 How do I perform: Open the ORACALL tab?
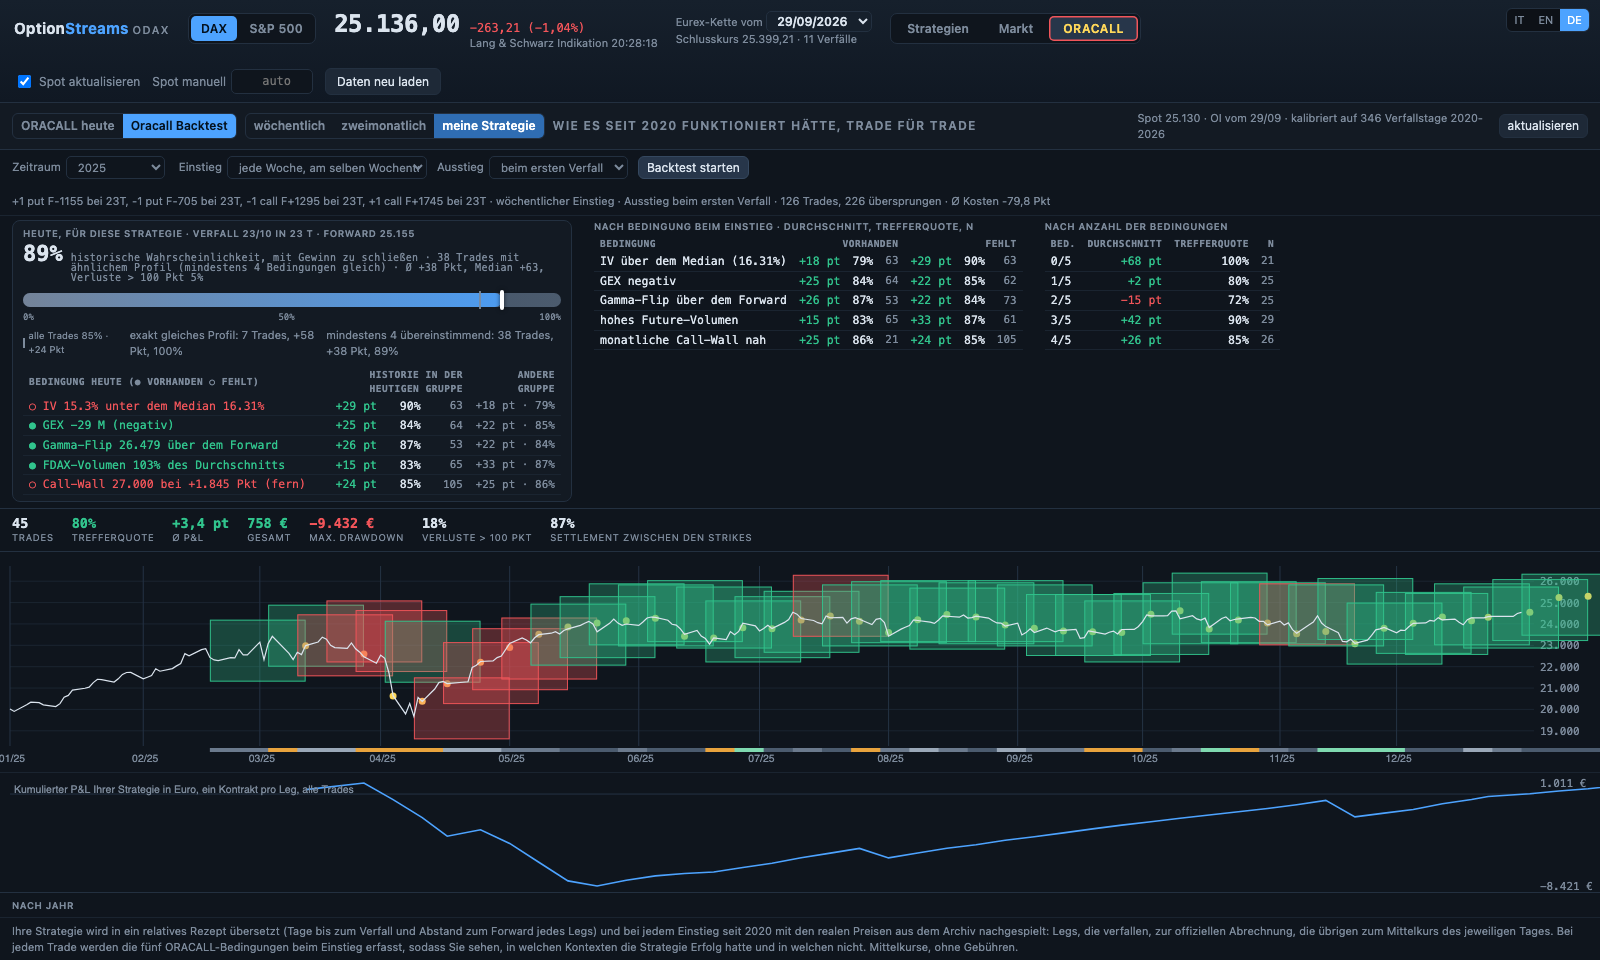tap(1093, 29)
